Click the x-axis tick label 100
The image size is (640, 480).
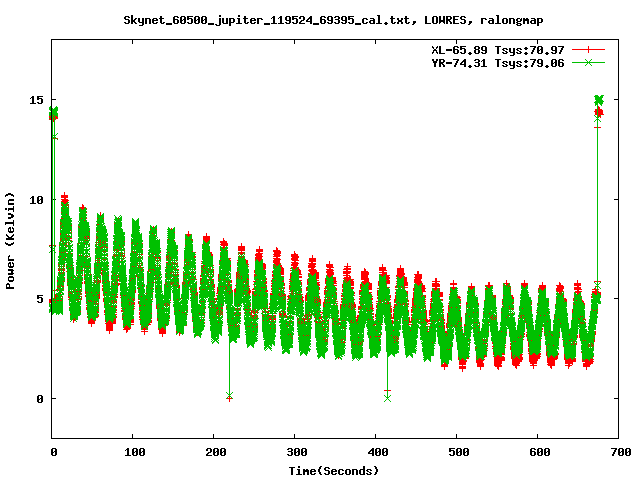tap(135, 452)
